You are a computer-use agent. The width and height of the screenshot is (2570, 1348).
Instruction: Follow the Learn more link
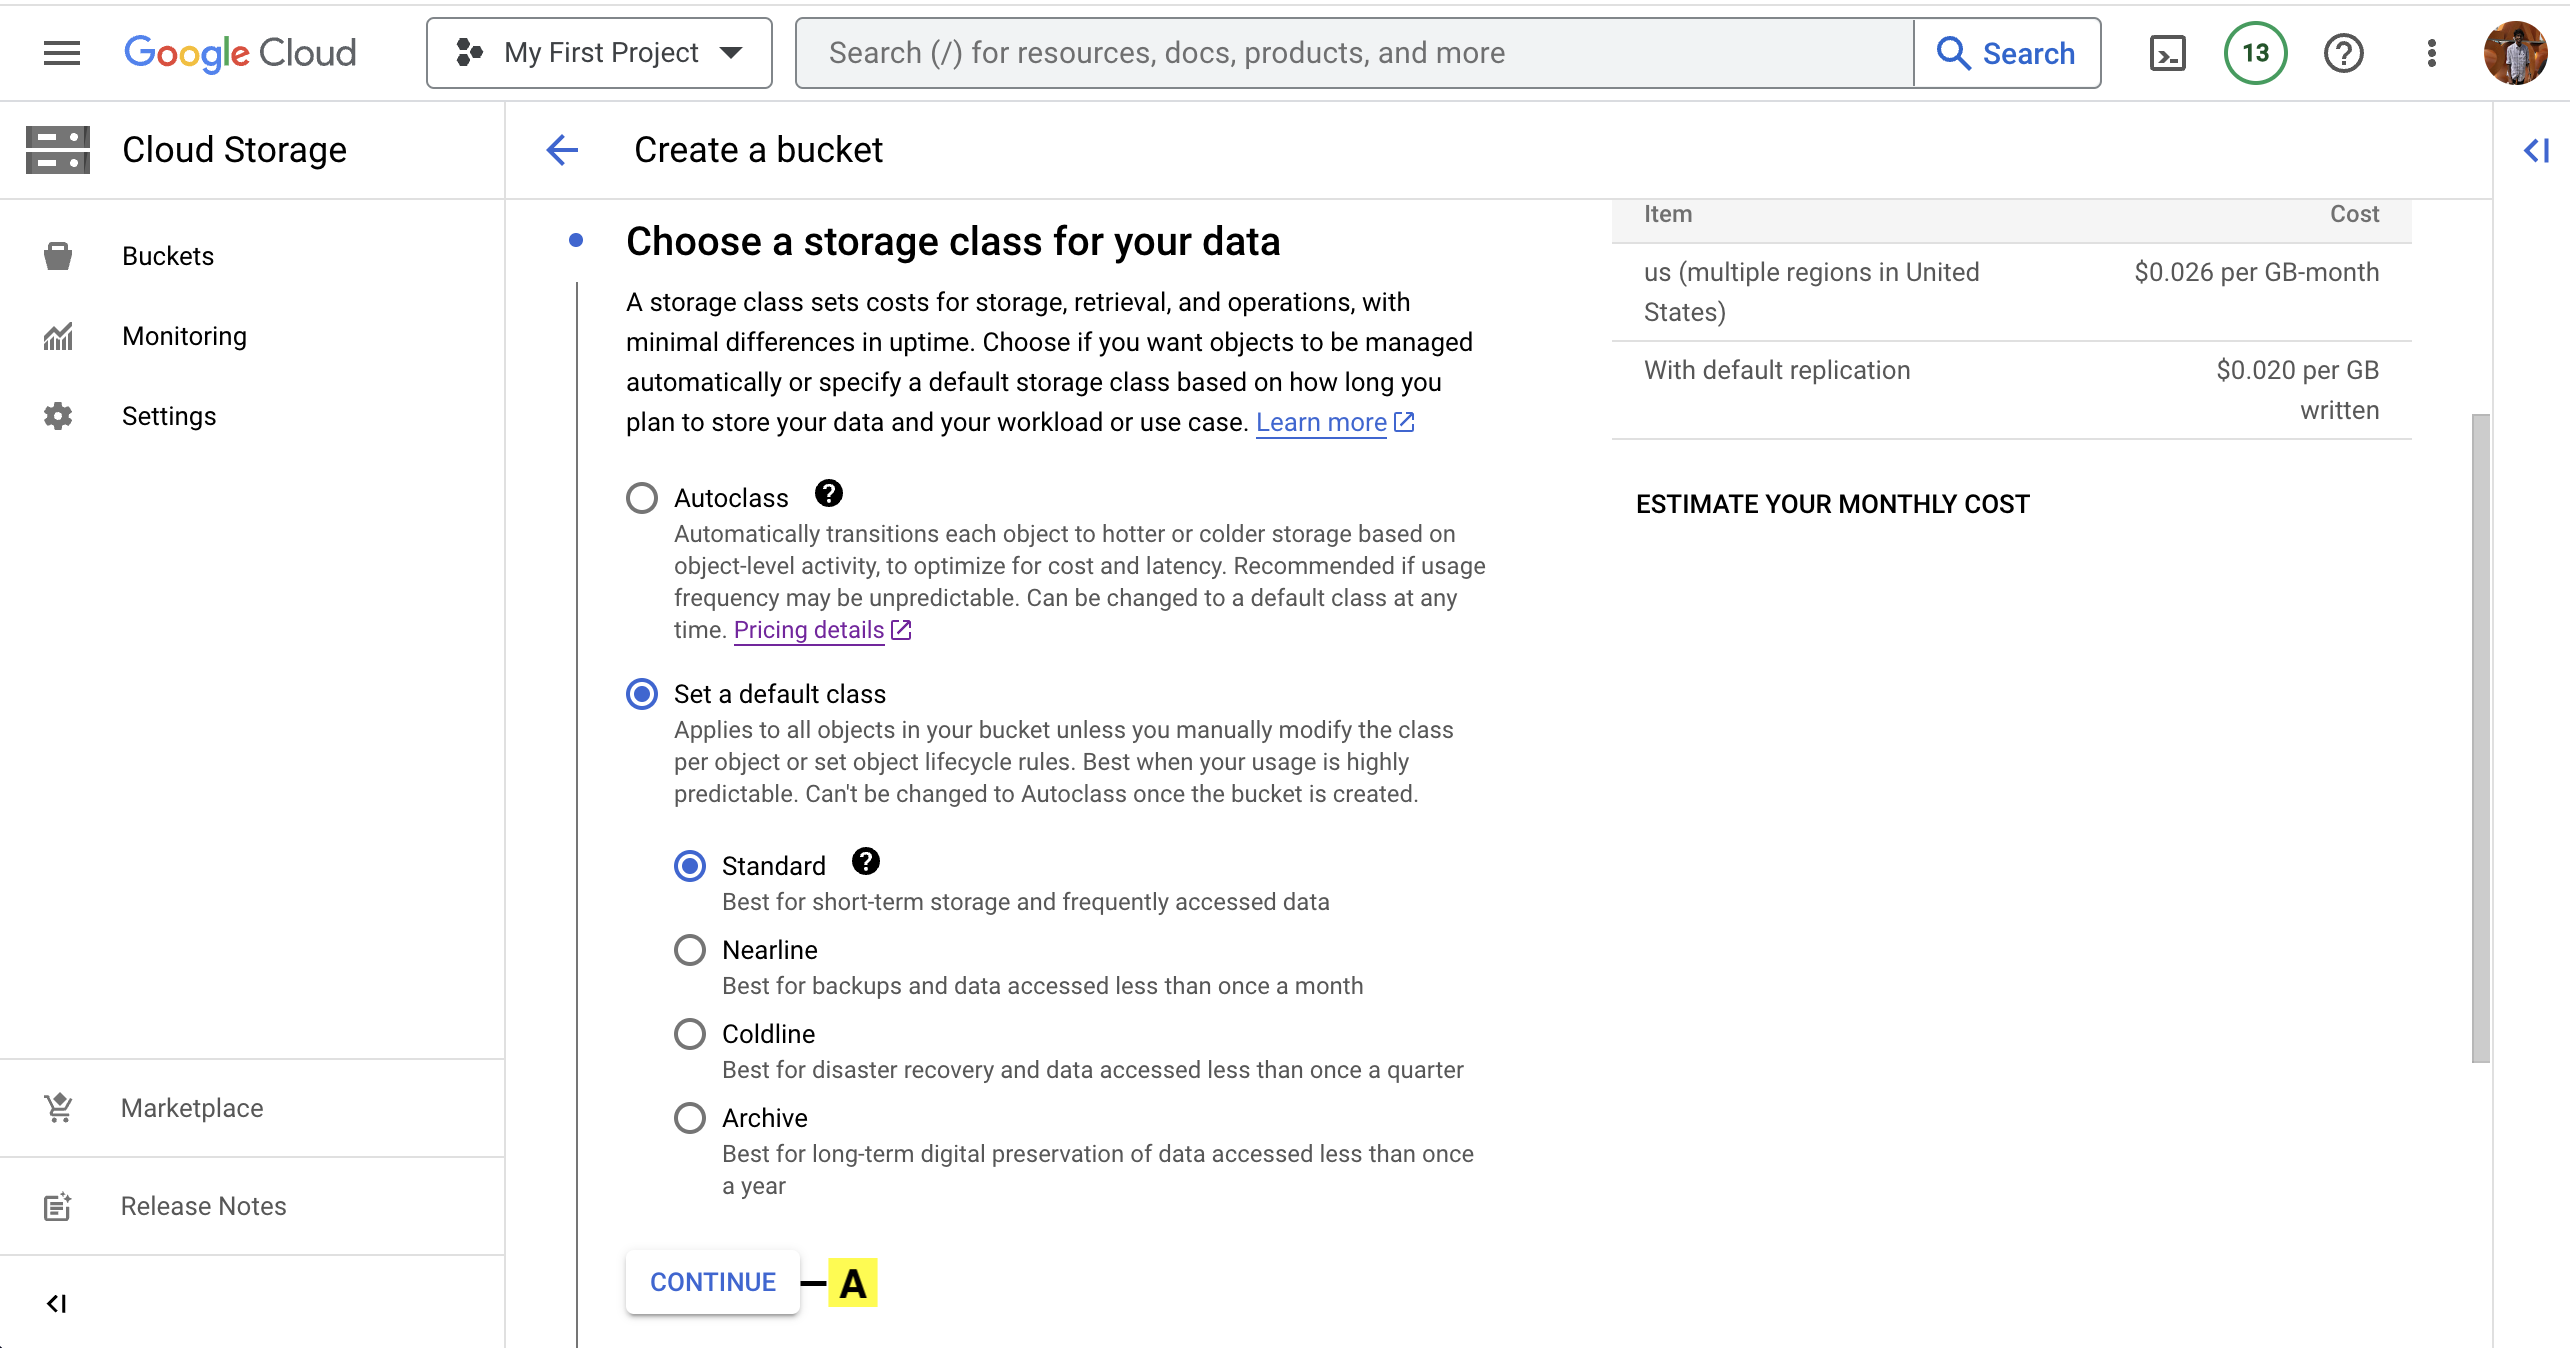click(x=1334, y=423)
